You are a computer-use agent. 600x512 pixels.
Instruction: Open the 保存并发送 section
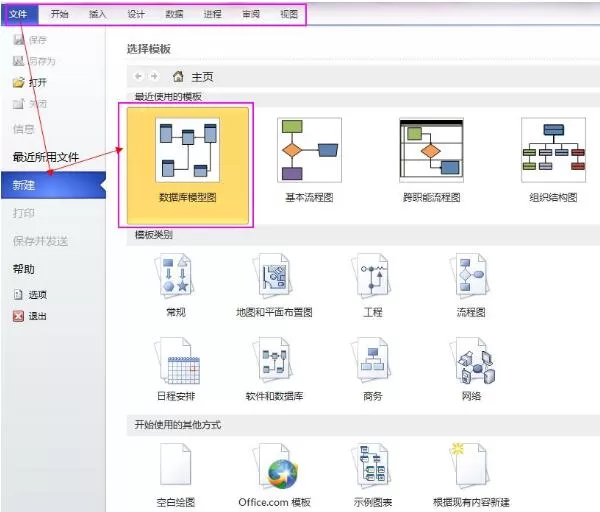(x=40, y=241)
